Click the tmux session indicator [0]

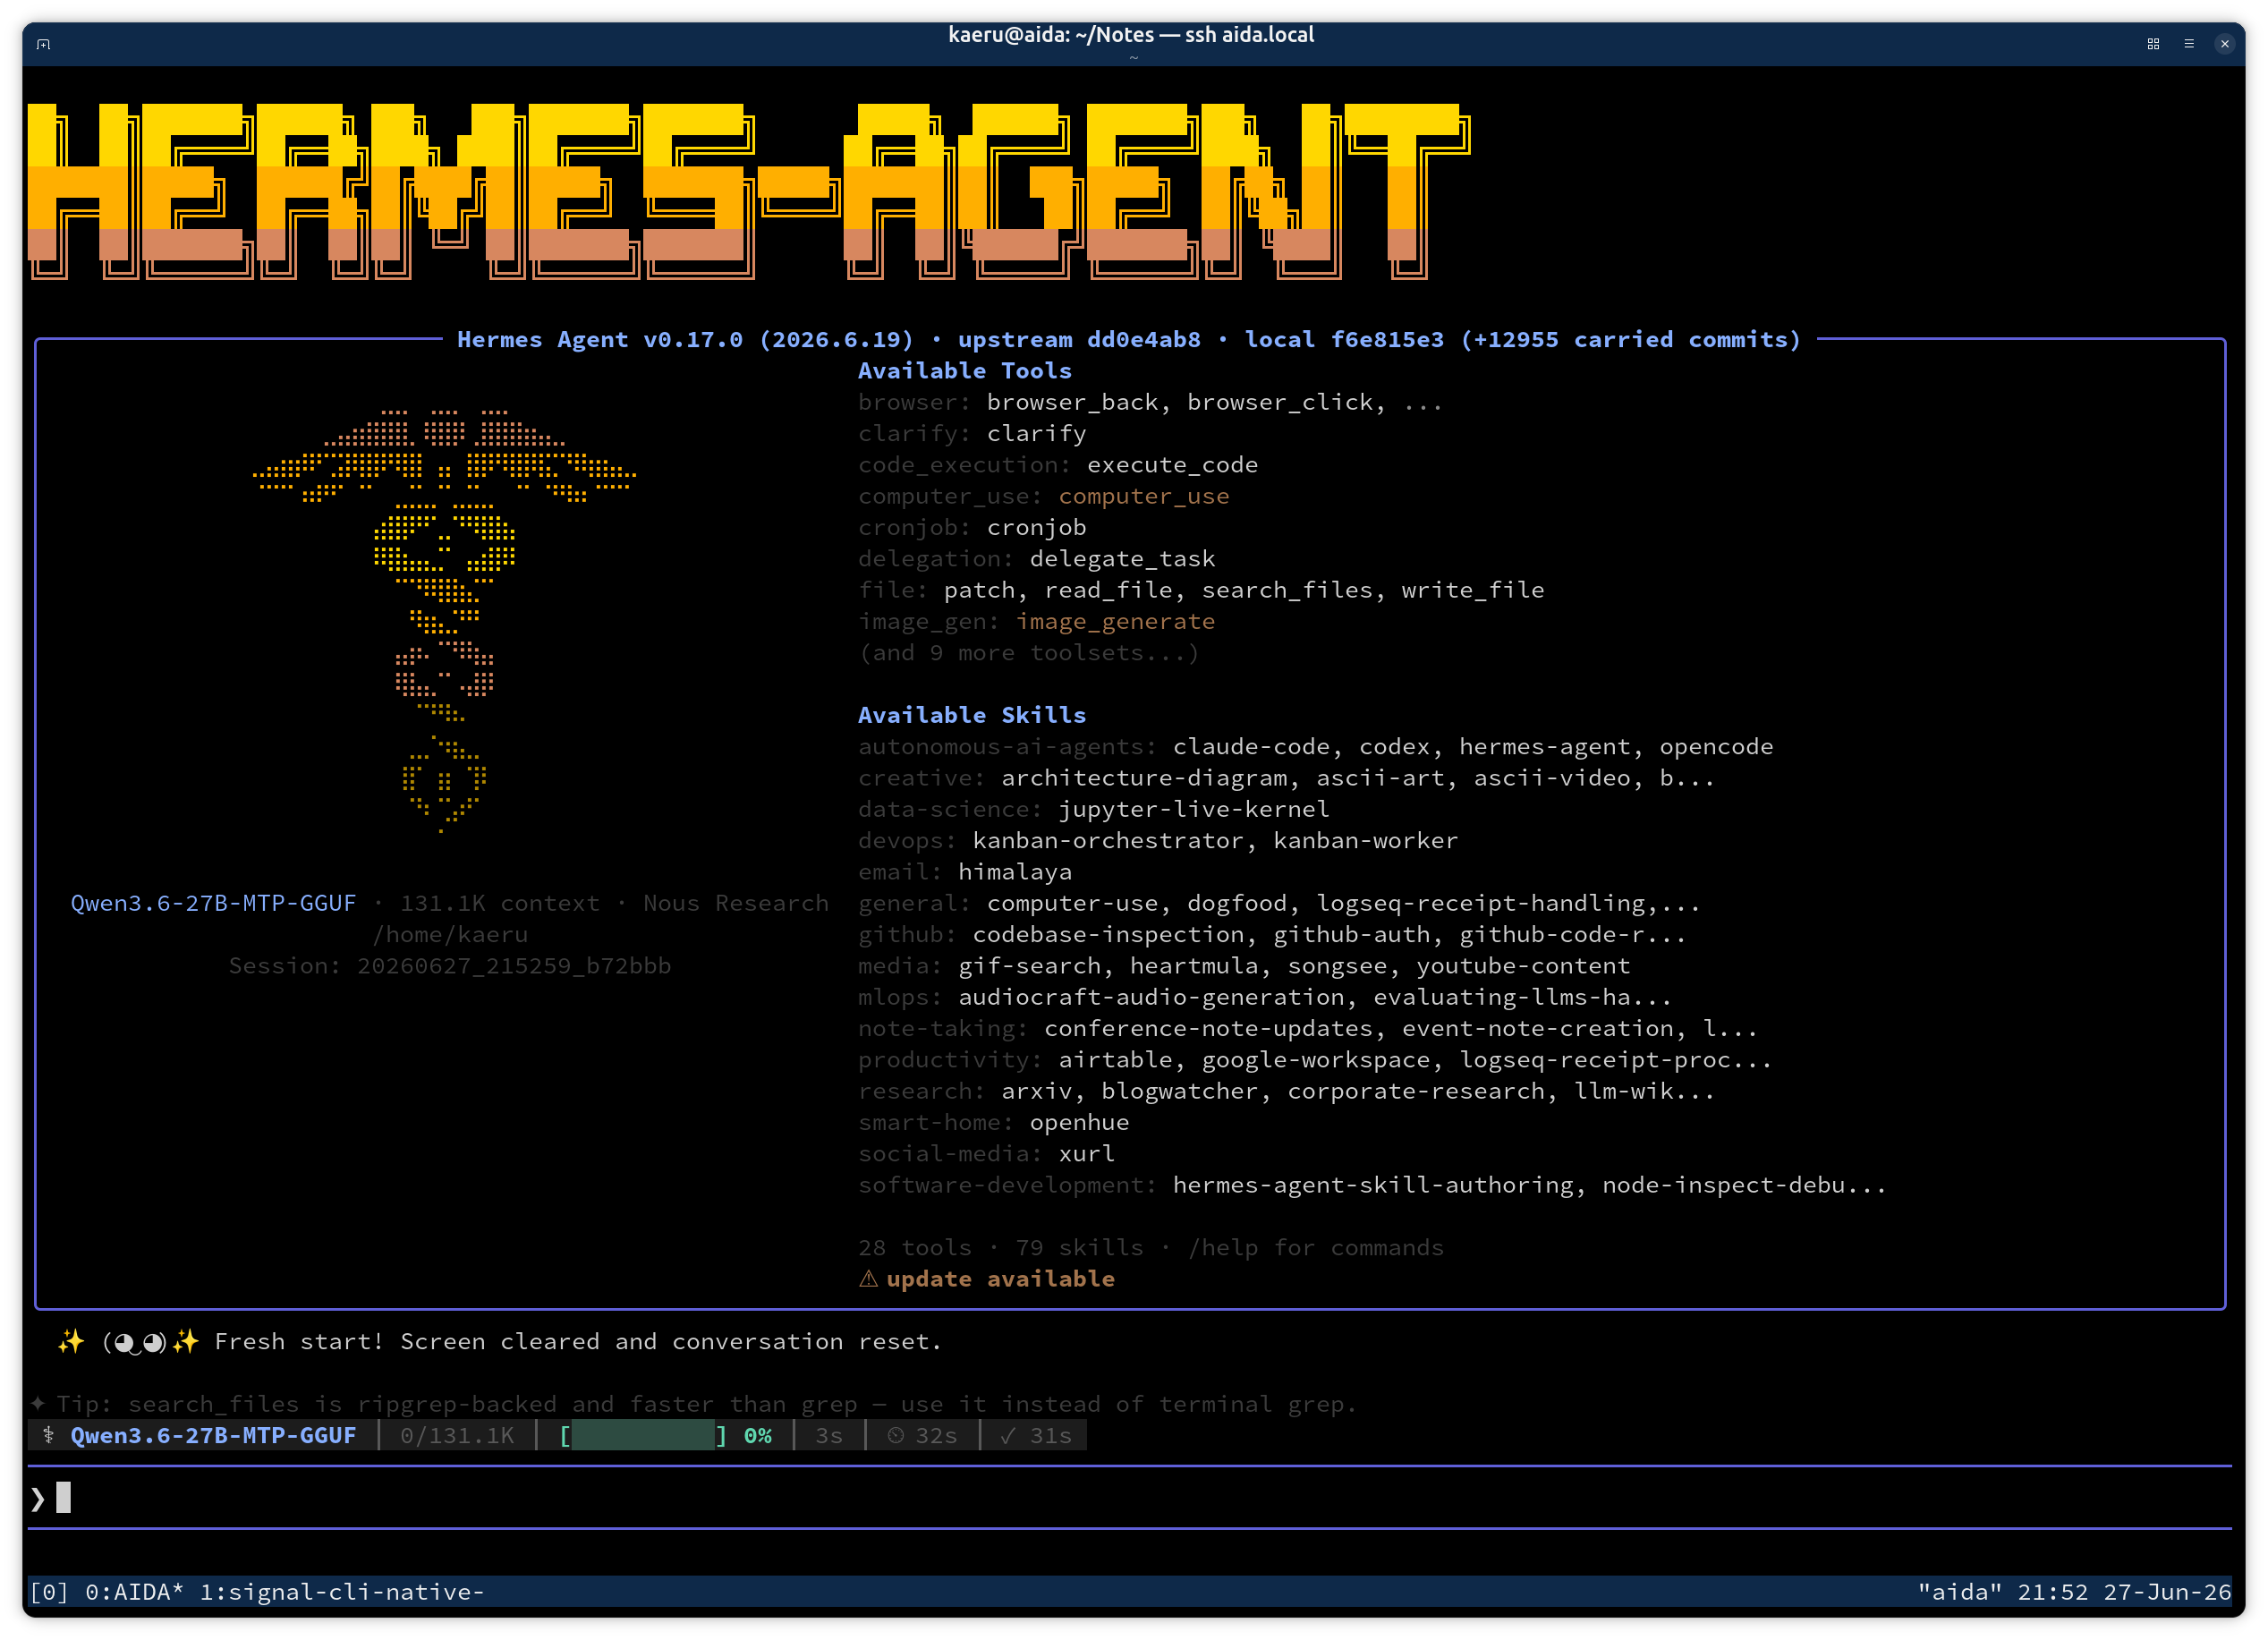[49, 1592]
